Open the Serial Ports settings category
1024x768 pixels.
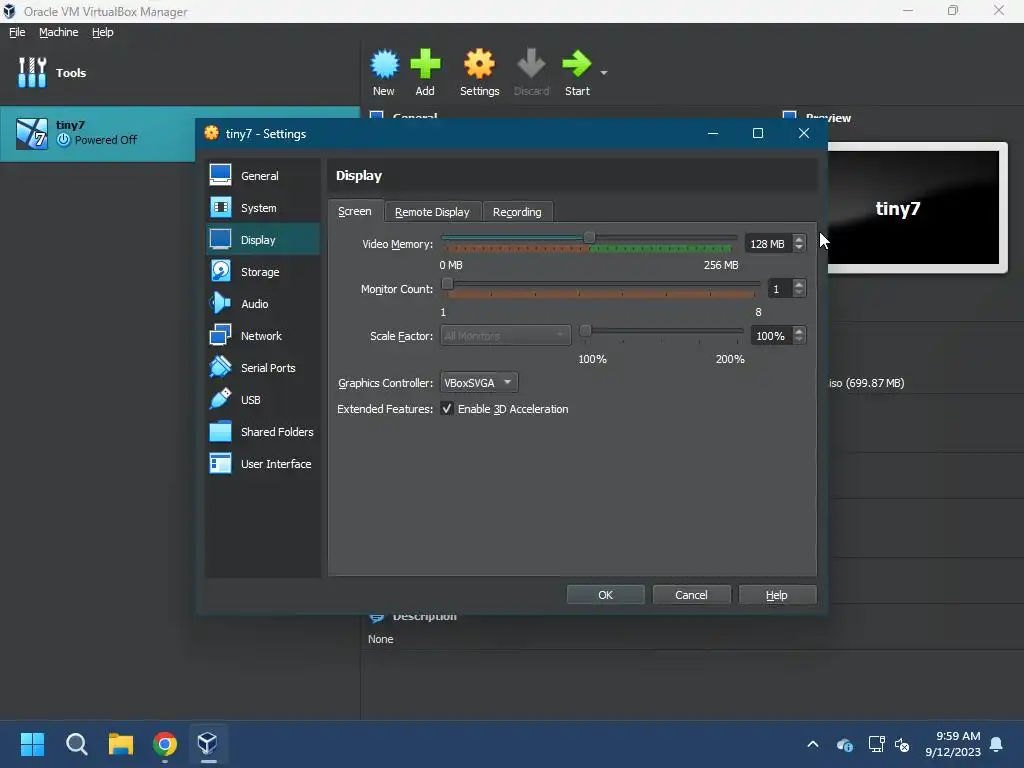pos(263,368)
